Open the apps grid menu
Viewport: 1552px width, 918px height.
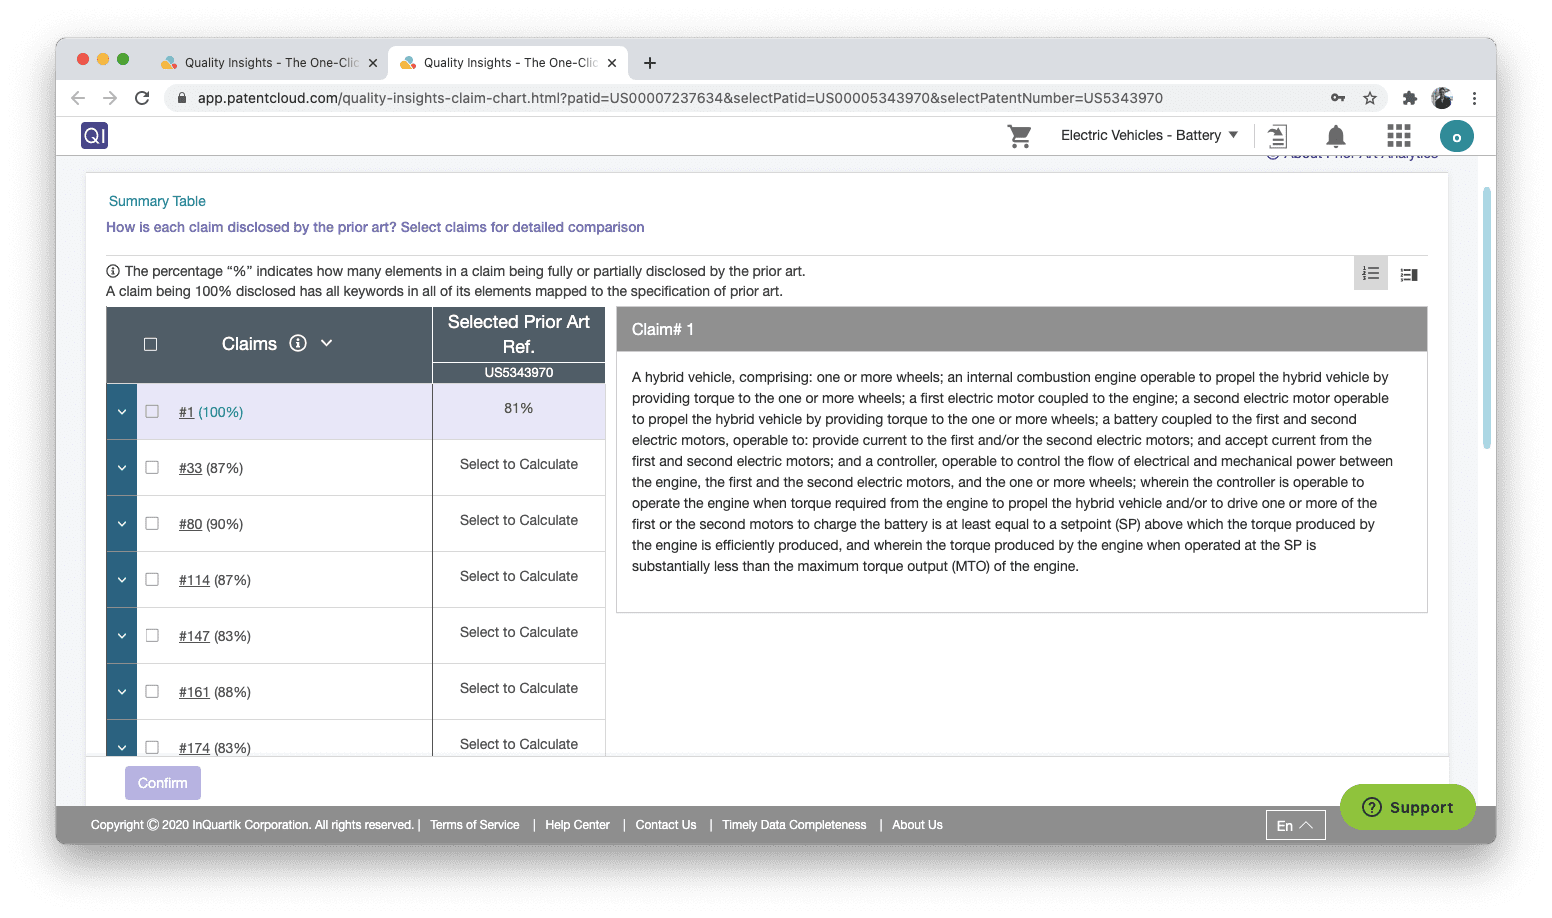[1398, 136]
